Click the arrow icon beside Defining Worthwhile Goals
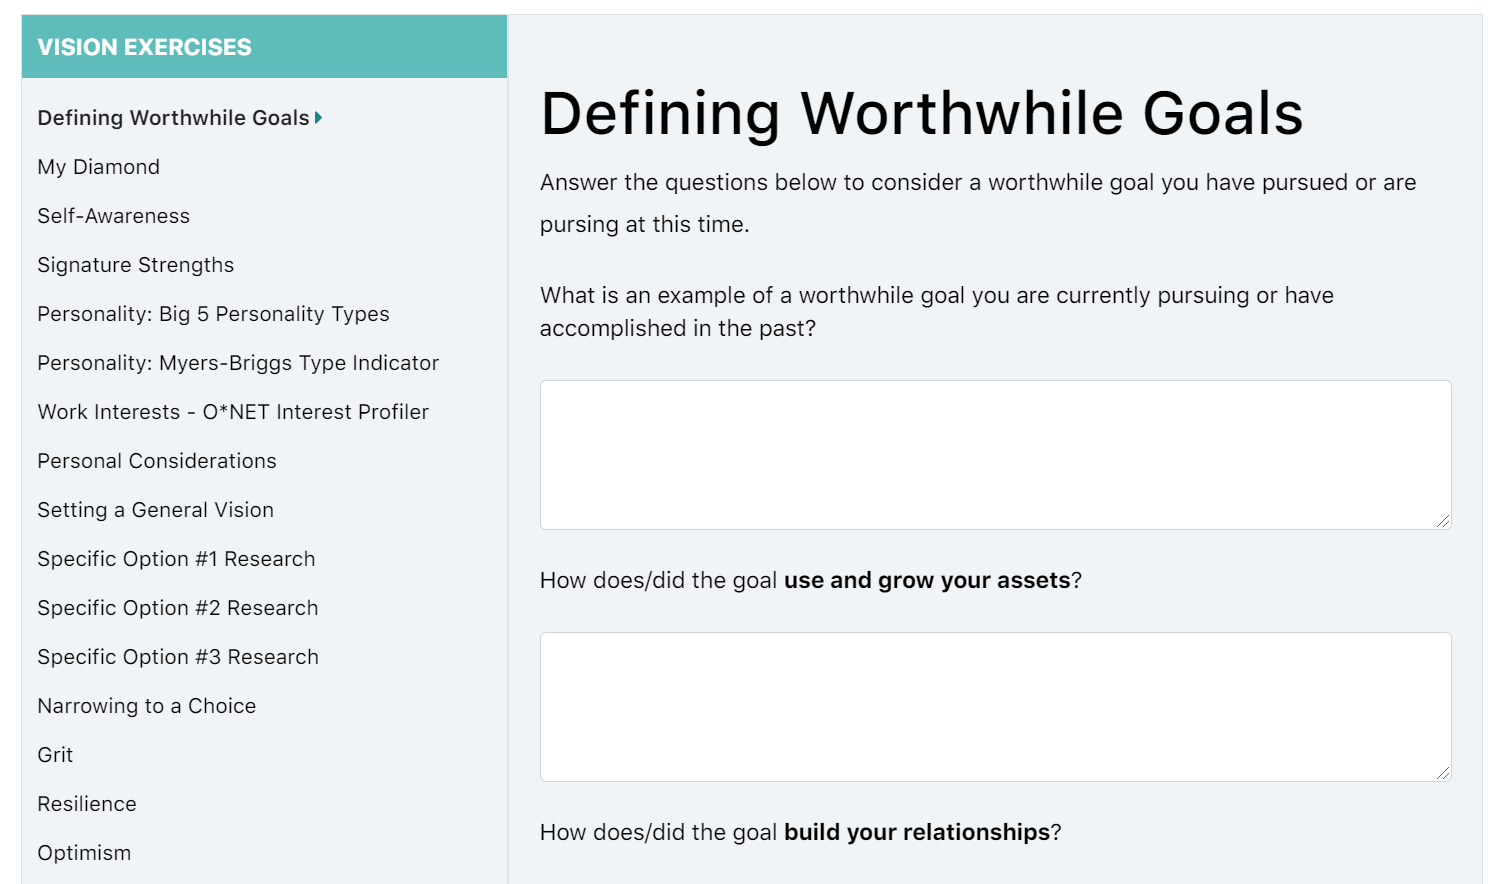This screenshot has width=1506, height=884. click(318, 118)
